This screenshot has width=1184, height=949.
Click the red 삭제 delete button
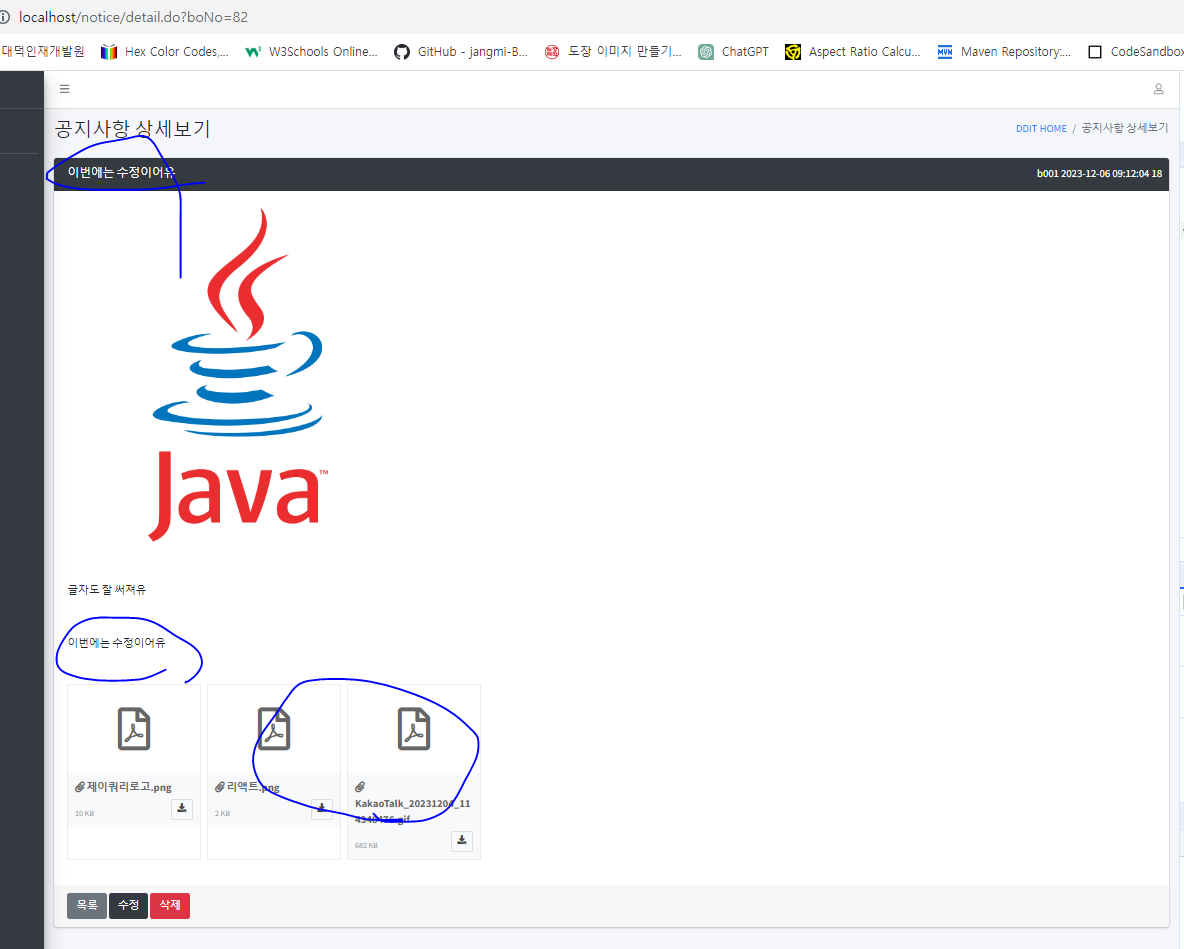[170, 905]
